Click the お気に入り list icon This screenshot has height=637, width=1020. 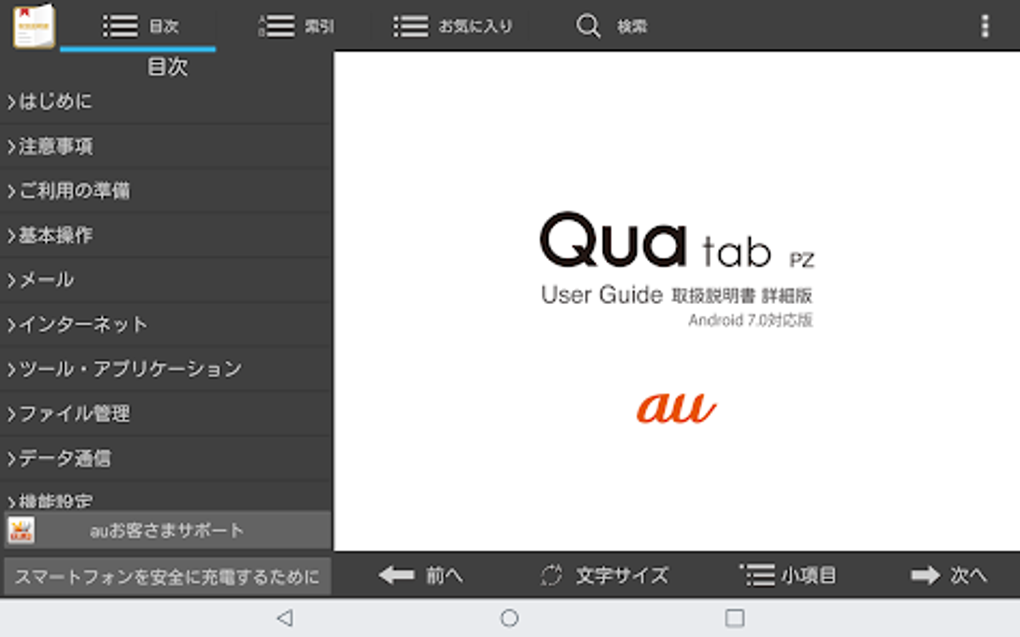(410, 26)
